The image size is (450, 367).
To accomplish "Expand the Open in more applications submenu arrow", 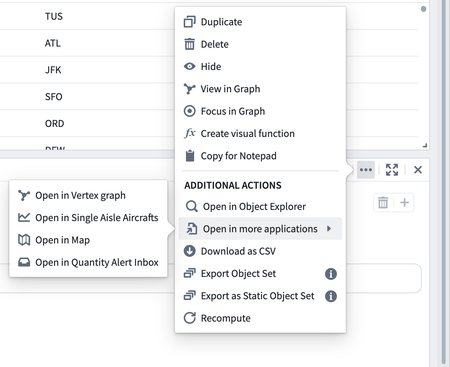I will point(329,229).
